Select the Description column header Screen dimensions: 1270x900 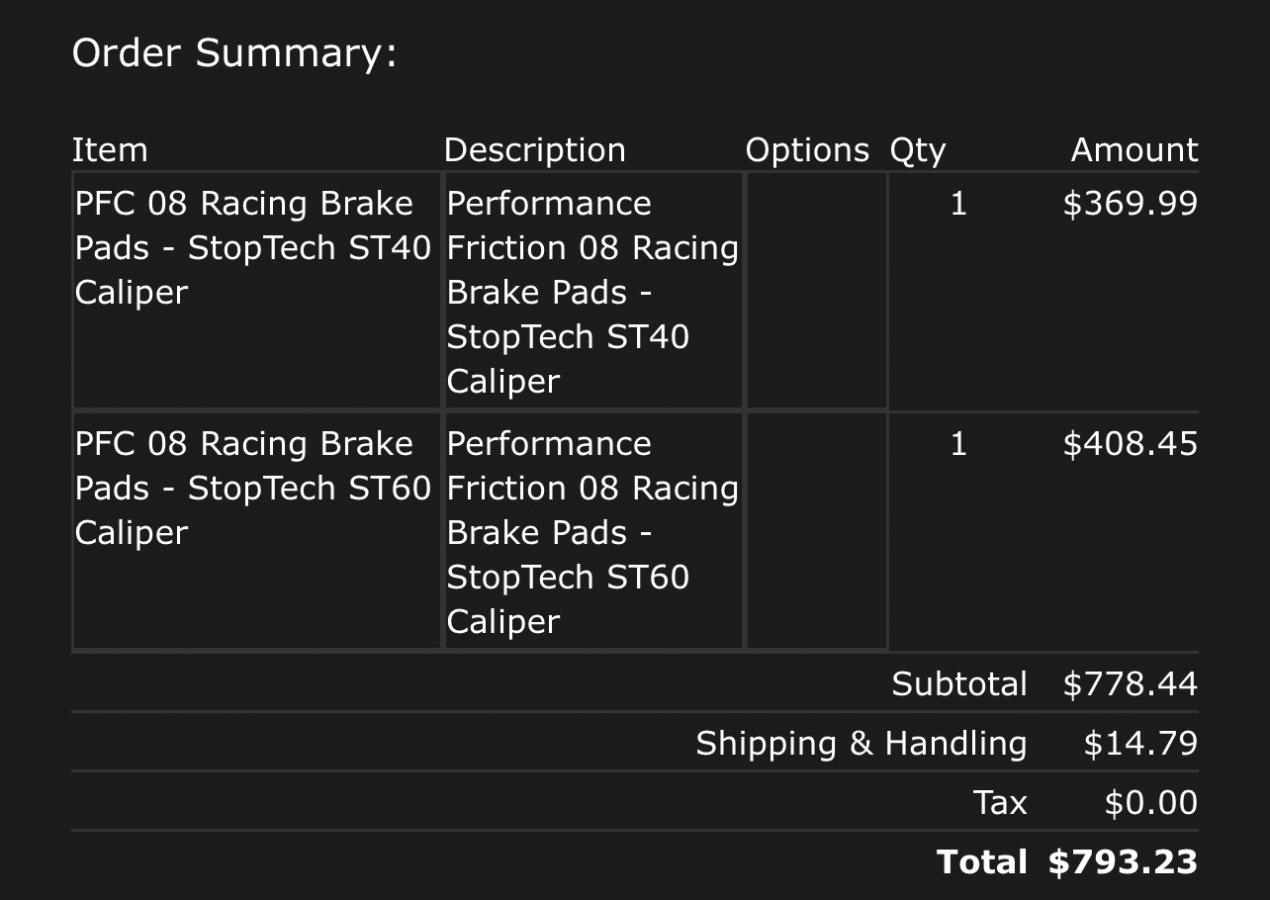(x=534, y=150)
